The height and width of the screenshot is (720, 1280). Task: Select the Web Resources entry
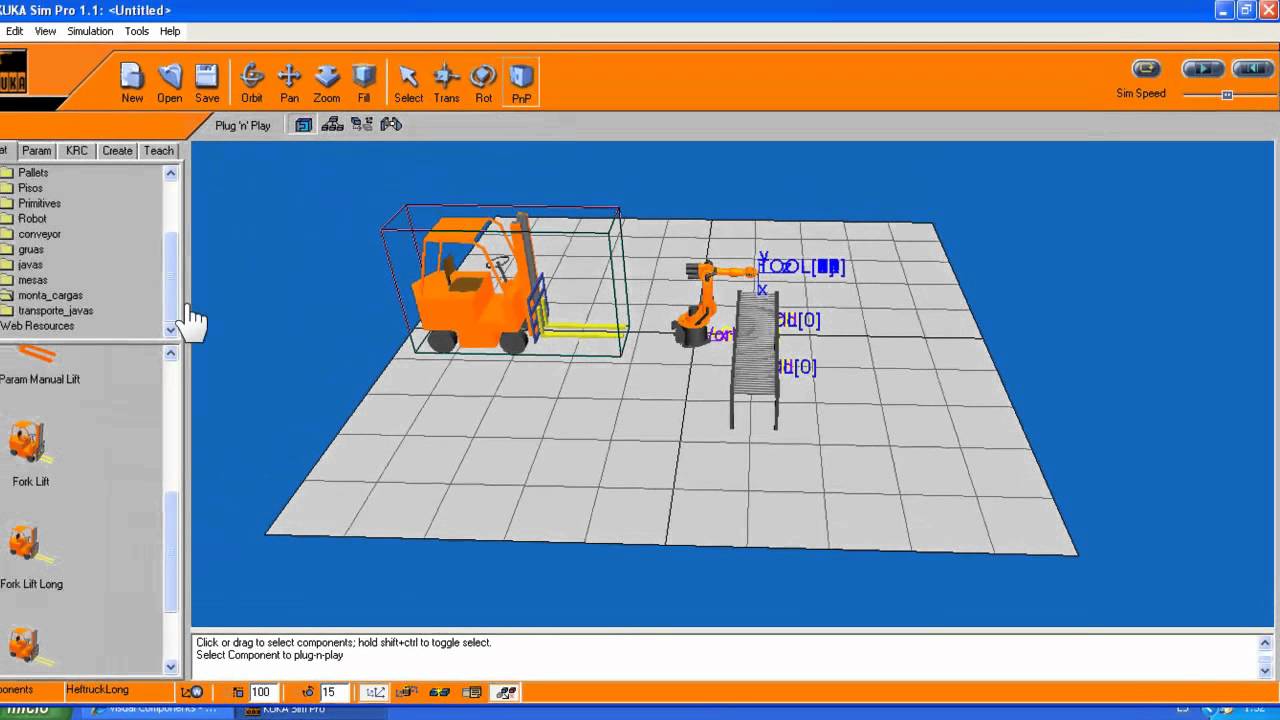[37, 326]
